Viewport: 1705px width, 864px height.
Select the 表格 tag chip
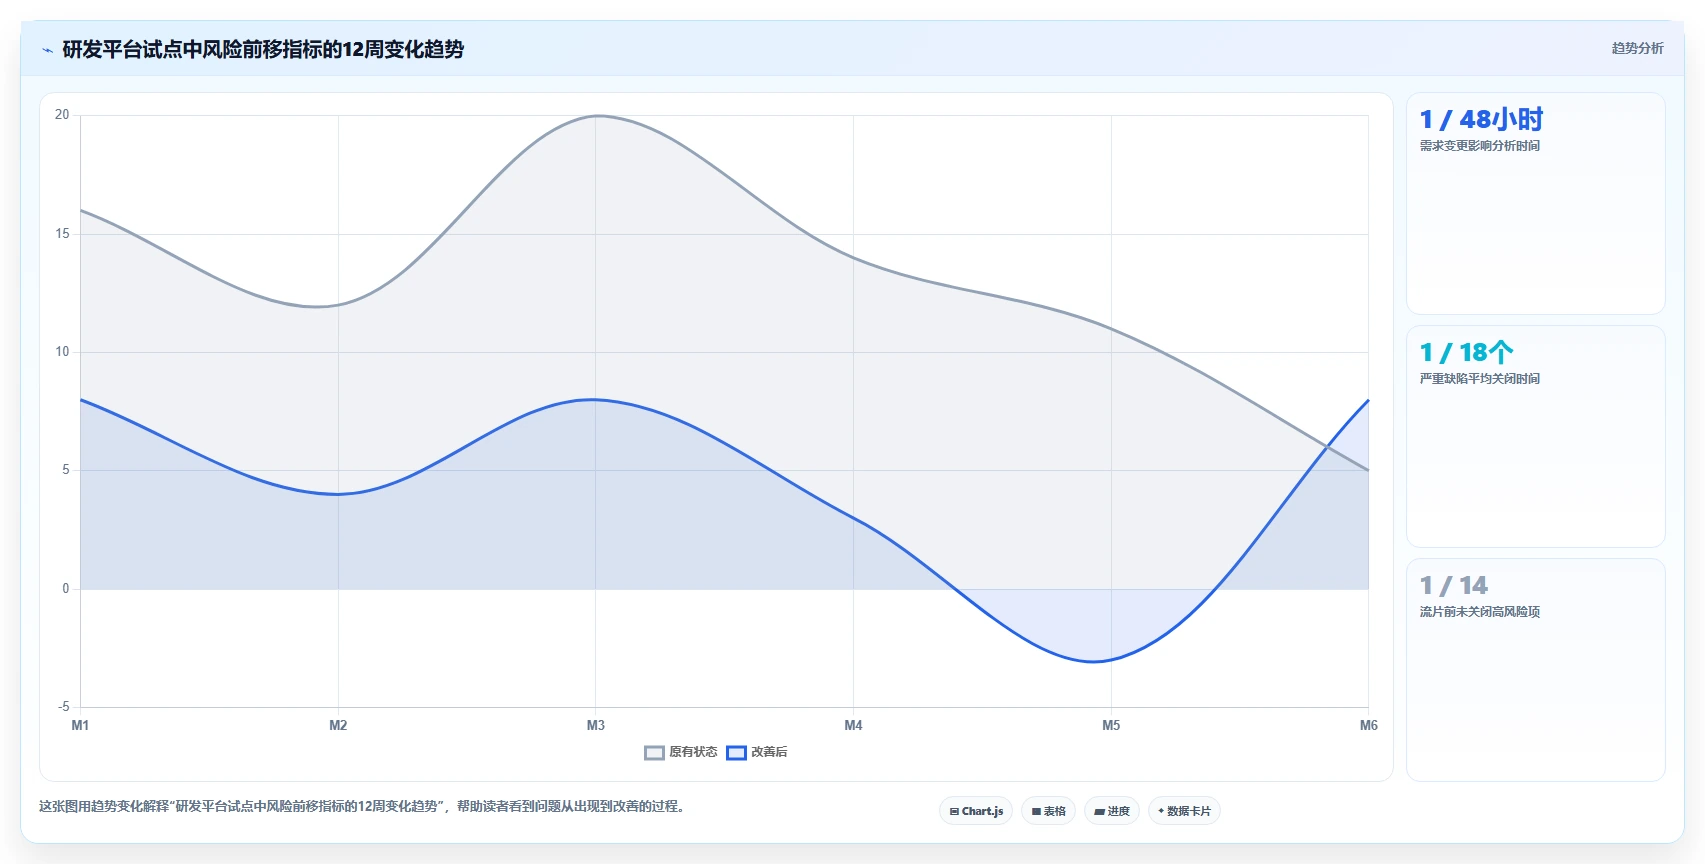pos(1048,811)
